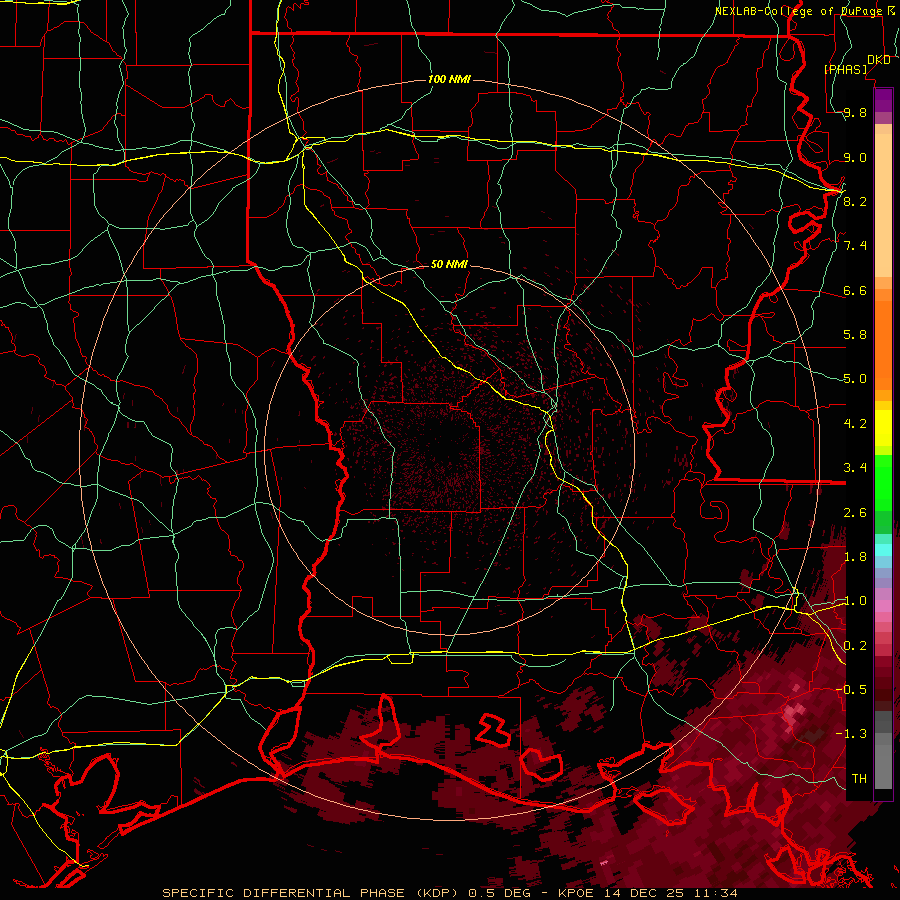This screenshot has width=900, height=900.
Task: Click the pale high-KDP pixel cluster in the southeast echo
Action: click(x=793, y=714)
